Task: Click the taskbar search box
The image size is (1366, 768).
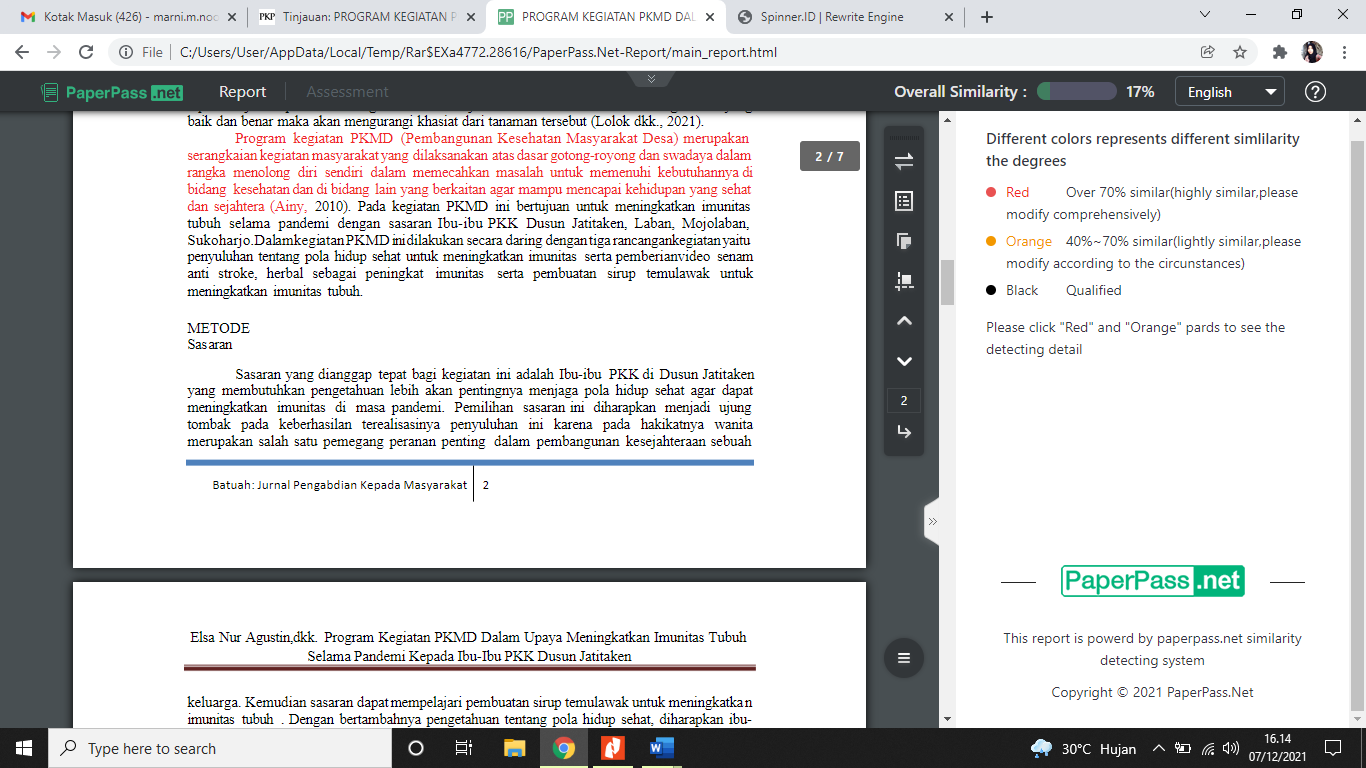Action: [x=220, y=748]
